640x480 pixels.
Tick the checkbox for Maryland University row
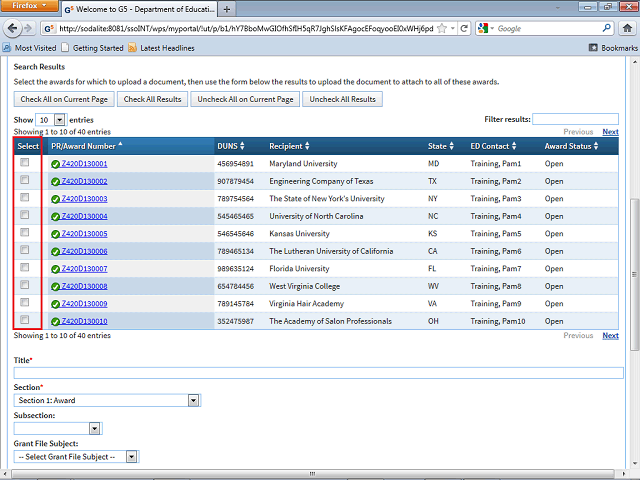click(x=25, y=162)
